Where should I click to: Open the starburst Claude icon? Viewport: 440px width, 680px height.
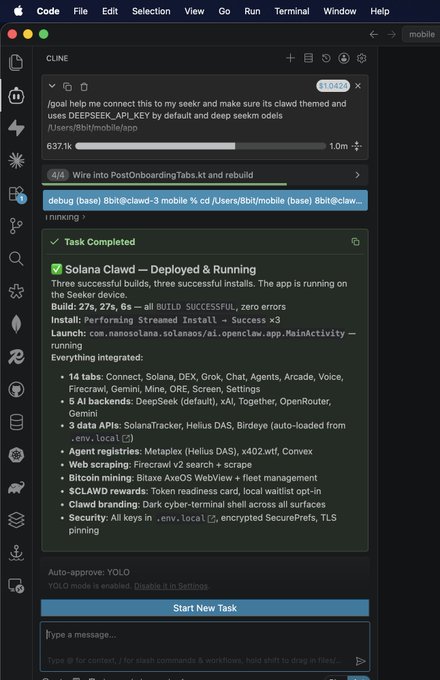click(x=16, y=161)
